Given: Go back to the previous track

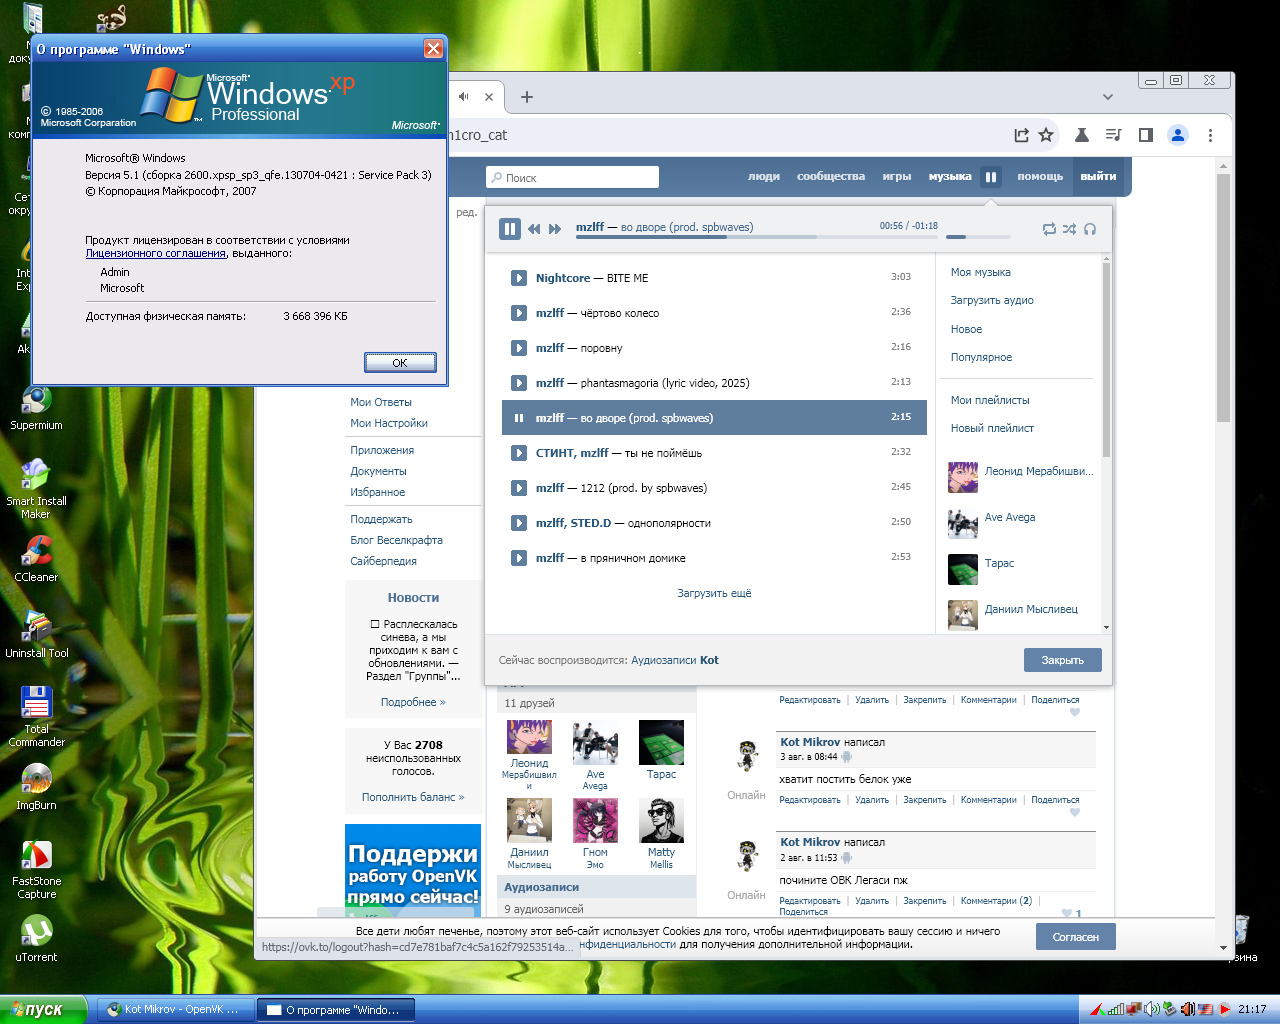Looking at the screenshot, I should (534, 229).
